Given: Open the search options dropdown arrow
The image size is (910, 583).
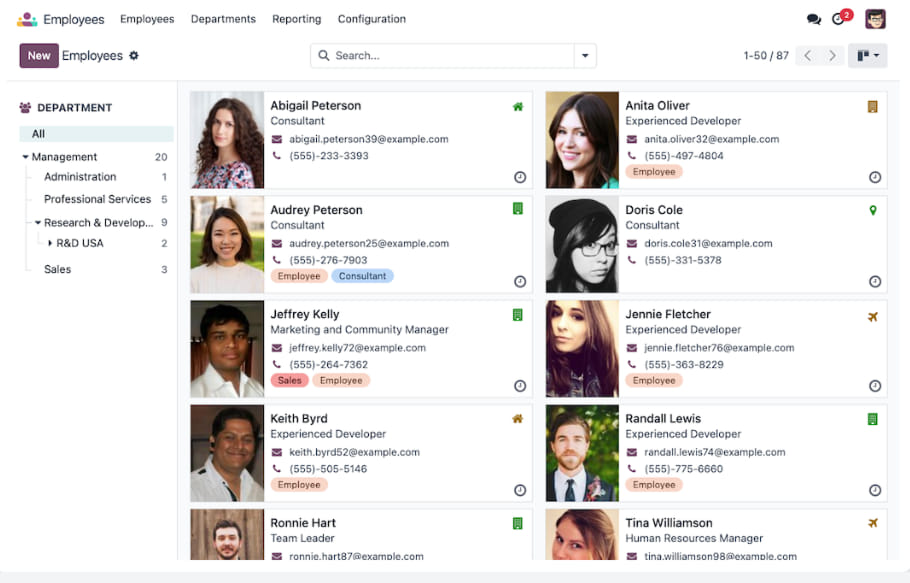Looking at the screenshot, I should [x=585, y=56].
